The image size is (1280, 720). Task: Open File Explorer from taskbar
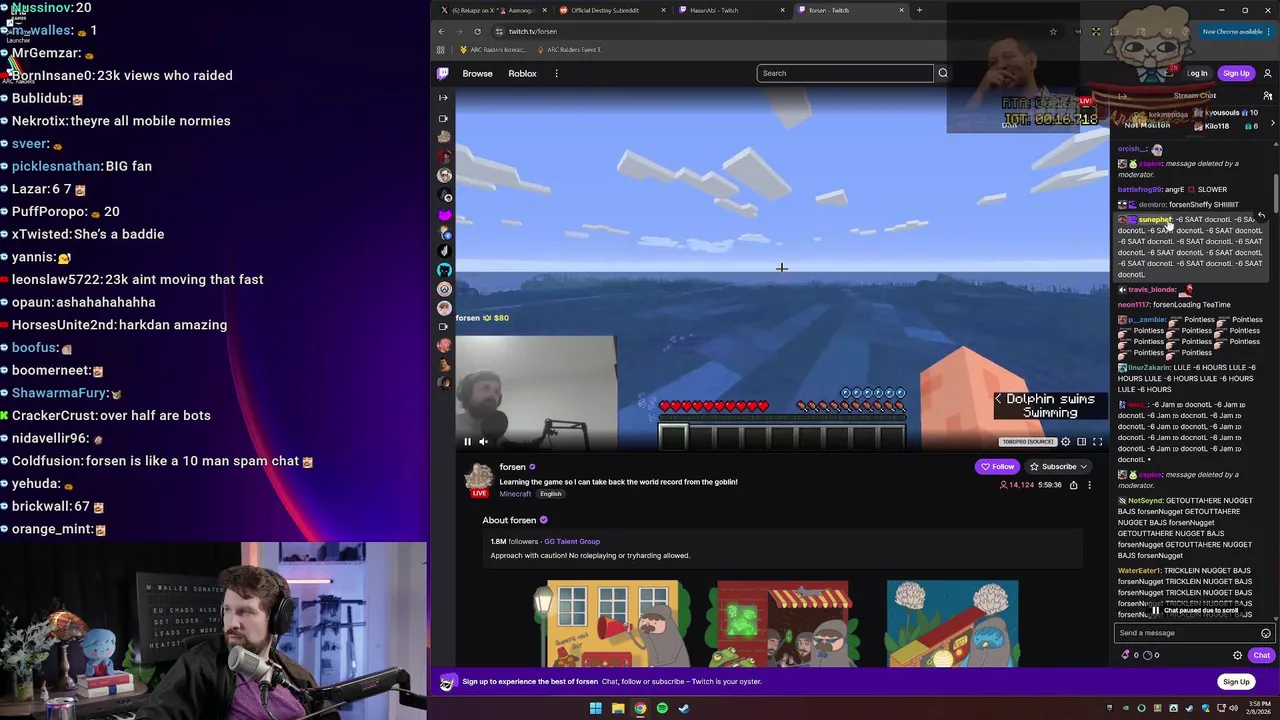pyautogui.click(x=618, y=708)
